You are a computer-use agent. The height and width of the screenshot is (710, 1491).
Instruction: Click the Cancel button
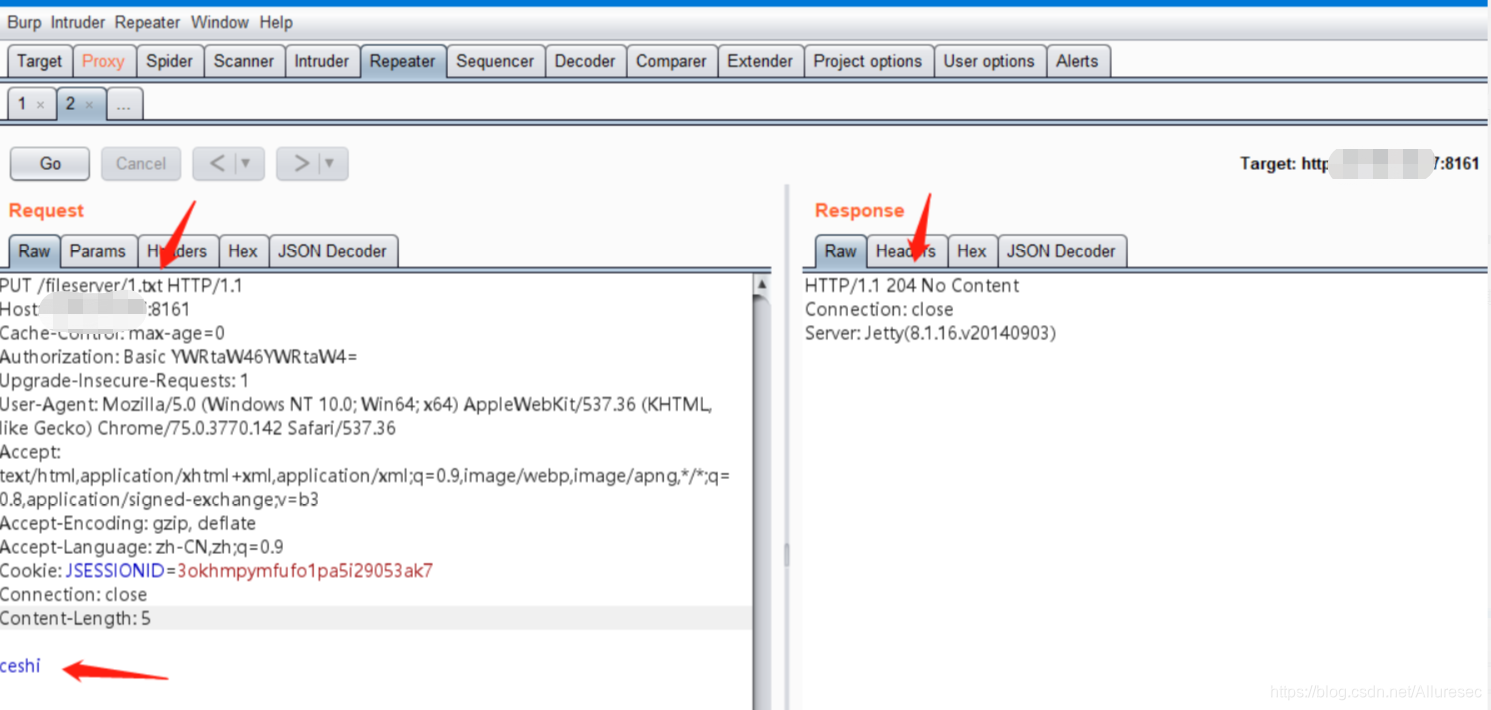pos(141,164)
